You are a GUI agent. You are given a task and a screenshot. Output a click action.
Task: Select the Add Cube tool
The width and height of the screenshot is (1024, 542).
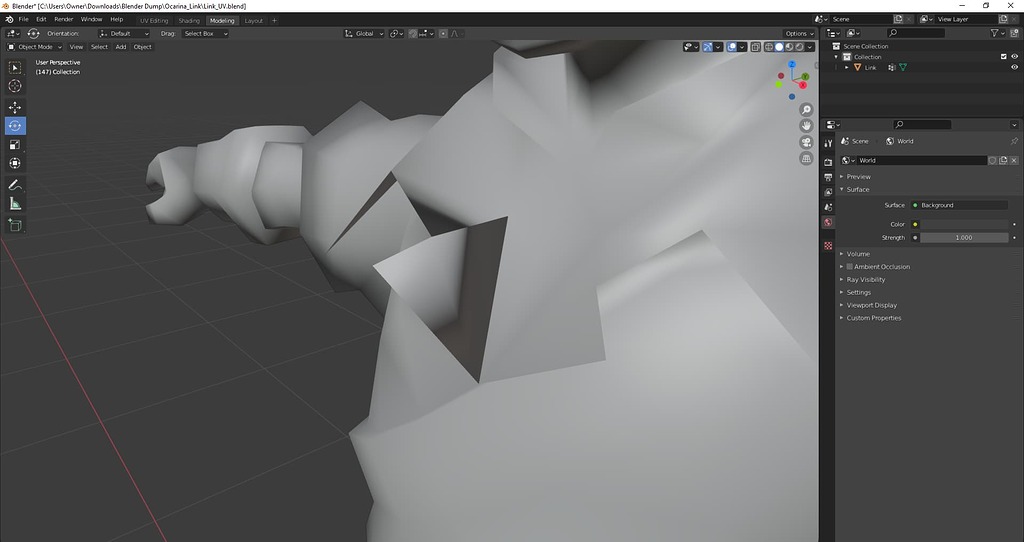pyautogui.click(x=15, y=225)
